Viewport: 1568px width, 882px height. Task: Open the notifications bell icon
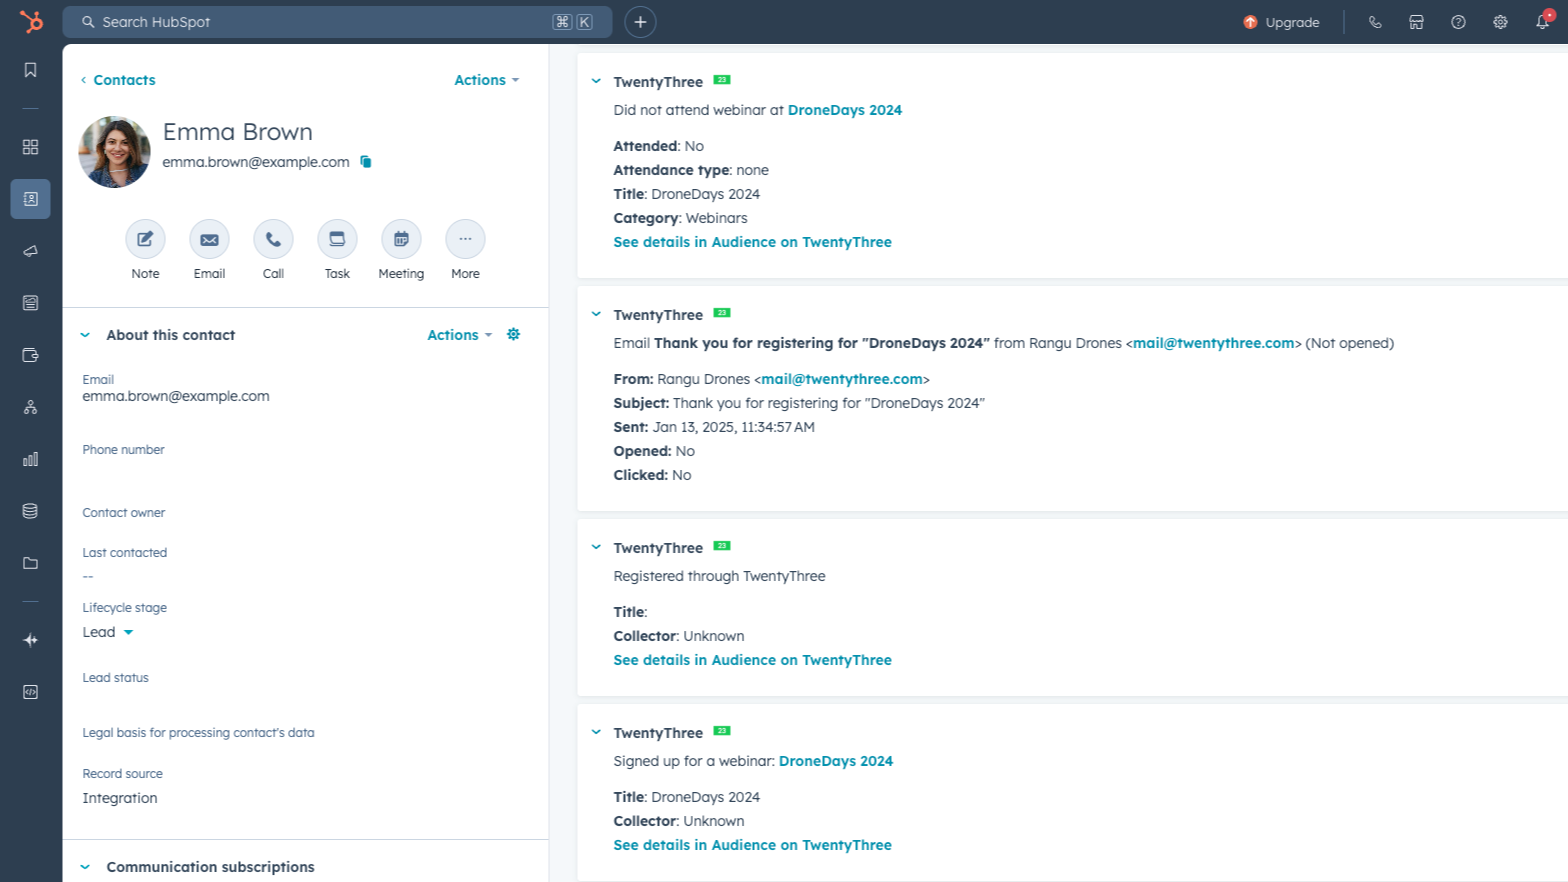(1542, 22)
